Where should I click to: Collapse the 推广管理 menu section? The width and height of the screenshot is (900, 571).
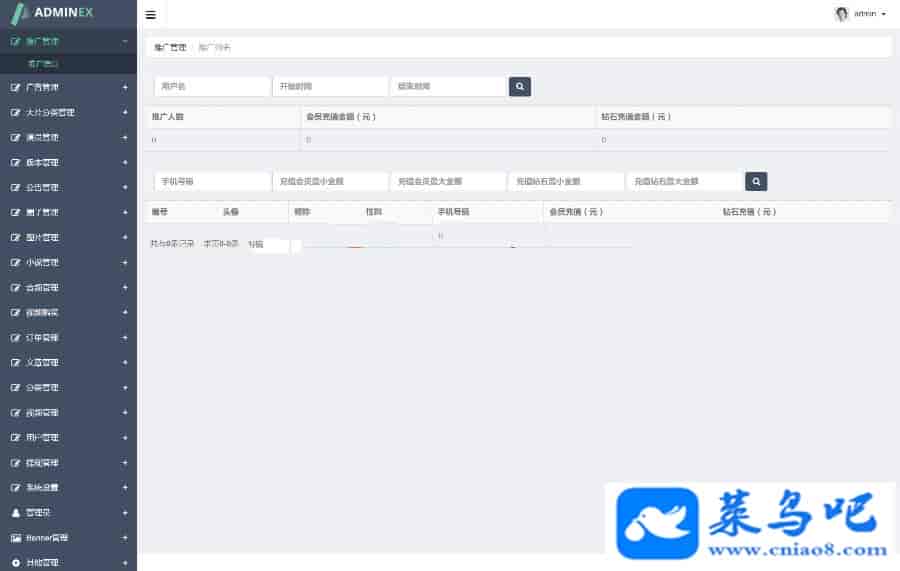point(125,41)
